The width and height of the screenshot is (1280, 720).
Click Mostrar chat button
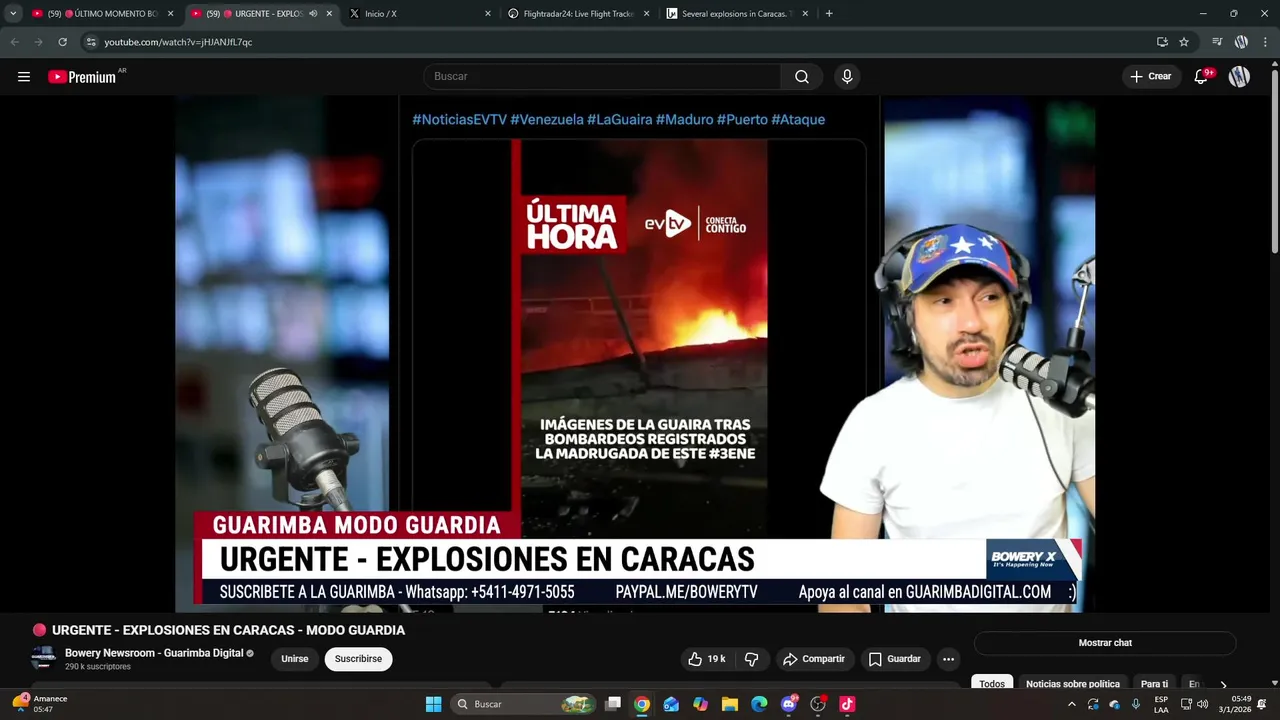(1105, 643)
